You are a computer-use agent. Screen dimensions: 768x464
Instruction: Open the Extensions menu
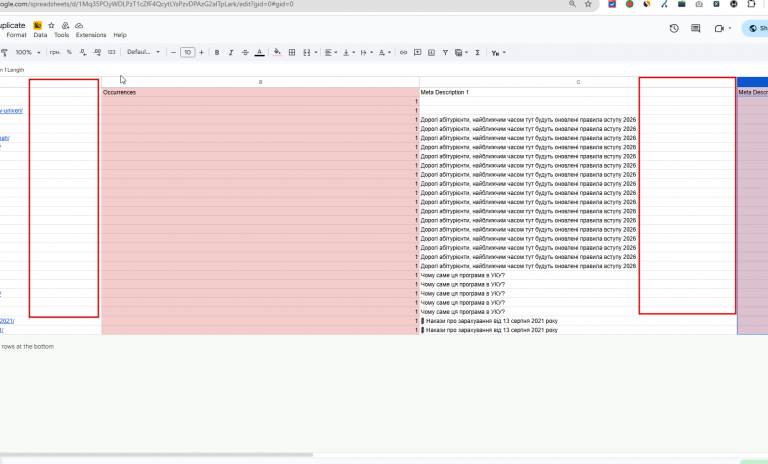pos(91,35)
